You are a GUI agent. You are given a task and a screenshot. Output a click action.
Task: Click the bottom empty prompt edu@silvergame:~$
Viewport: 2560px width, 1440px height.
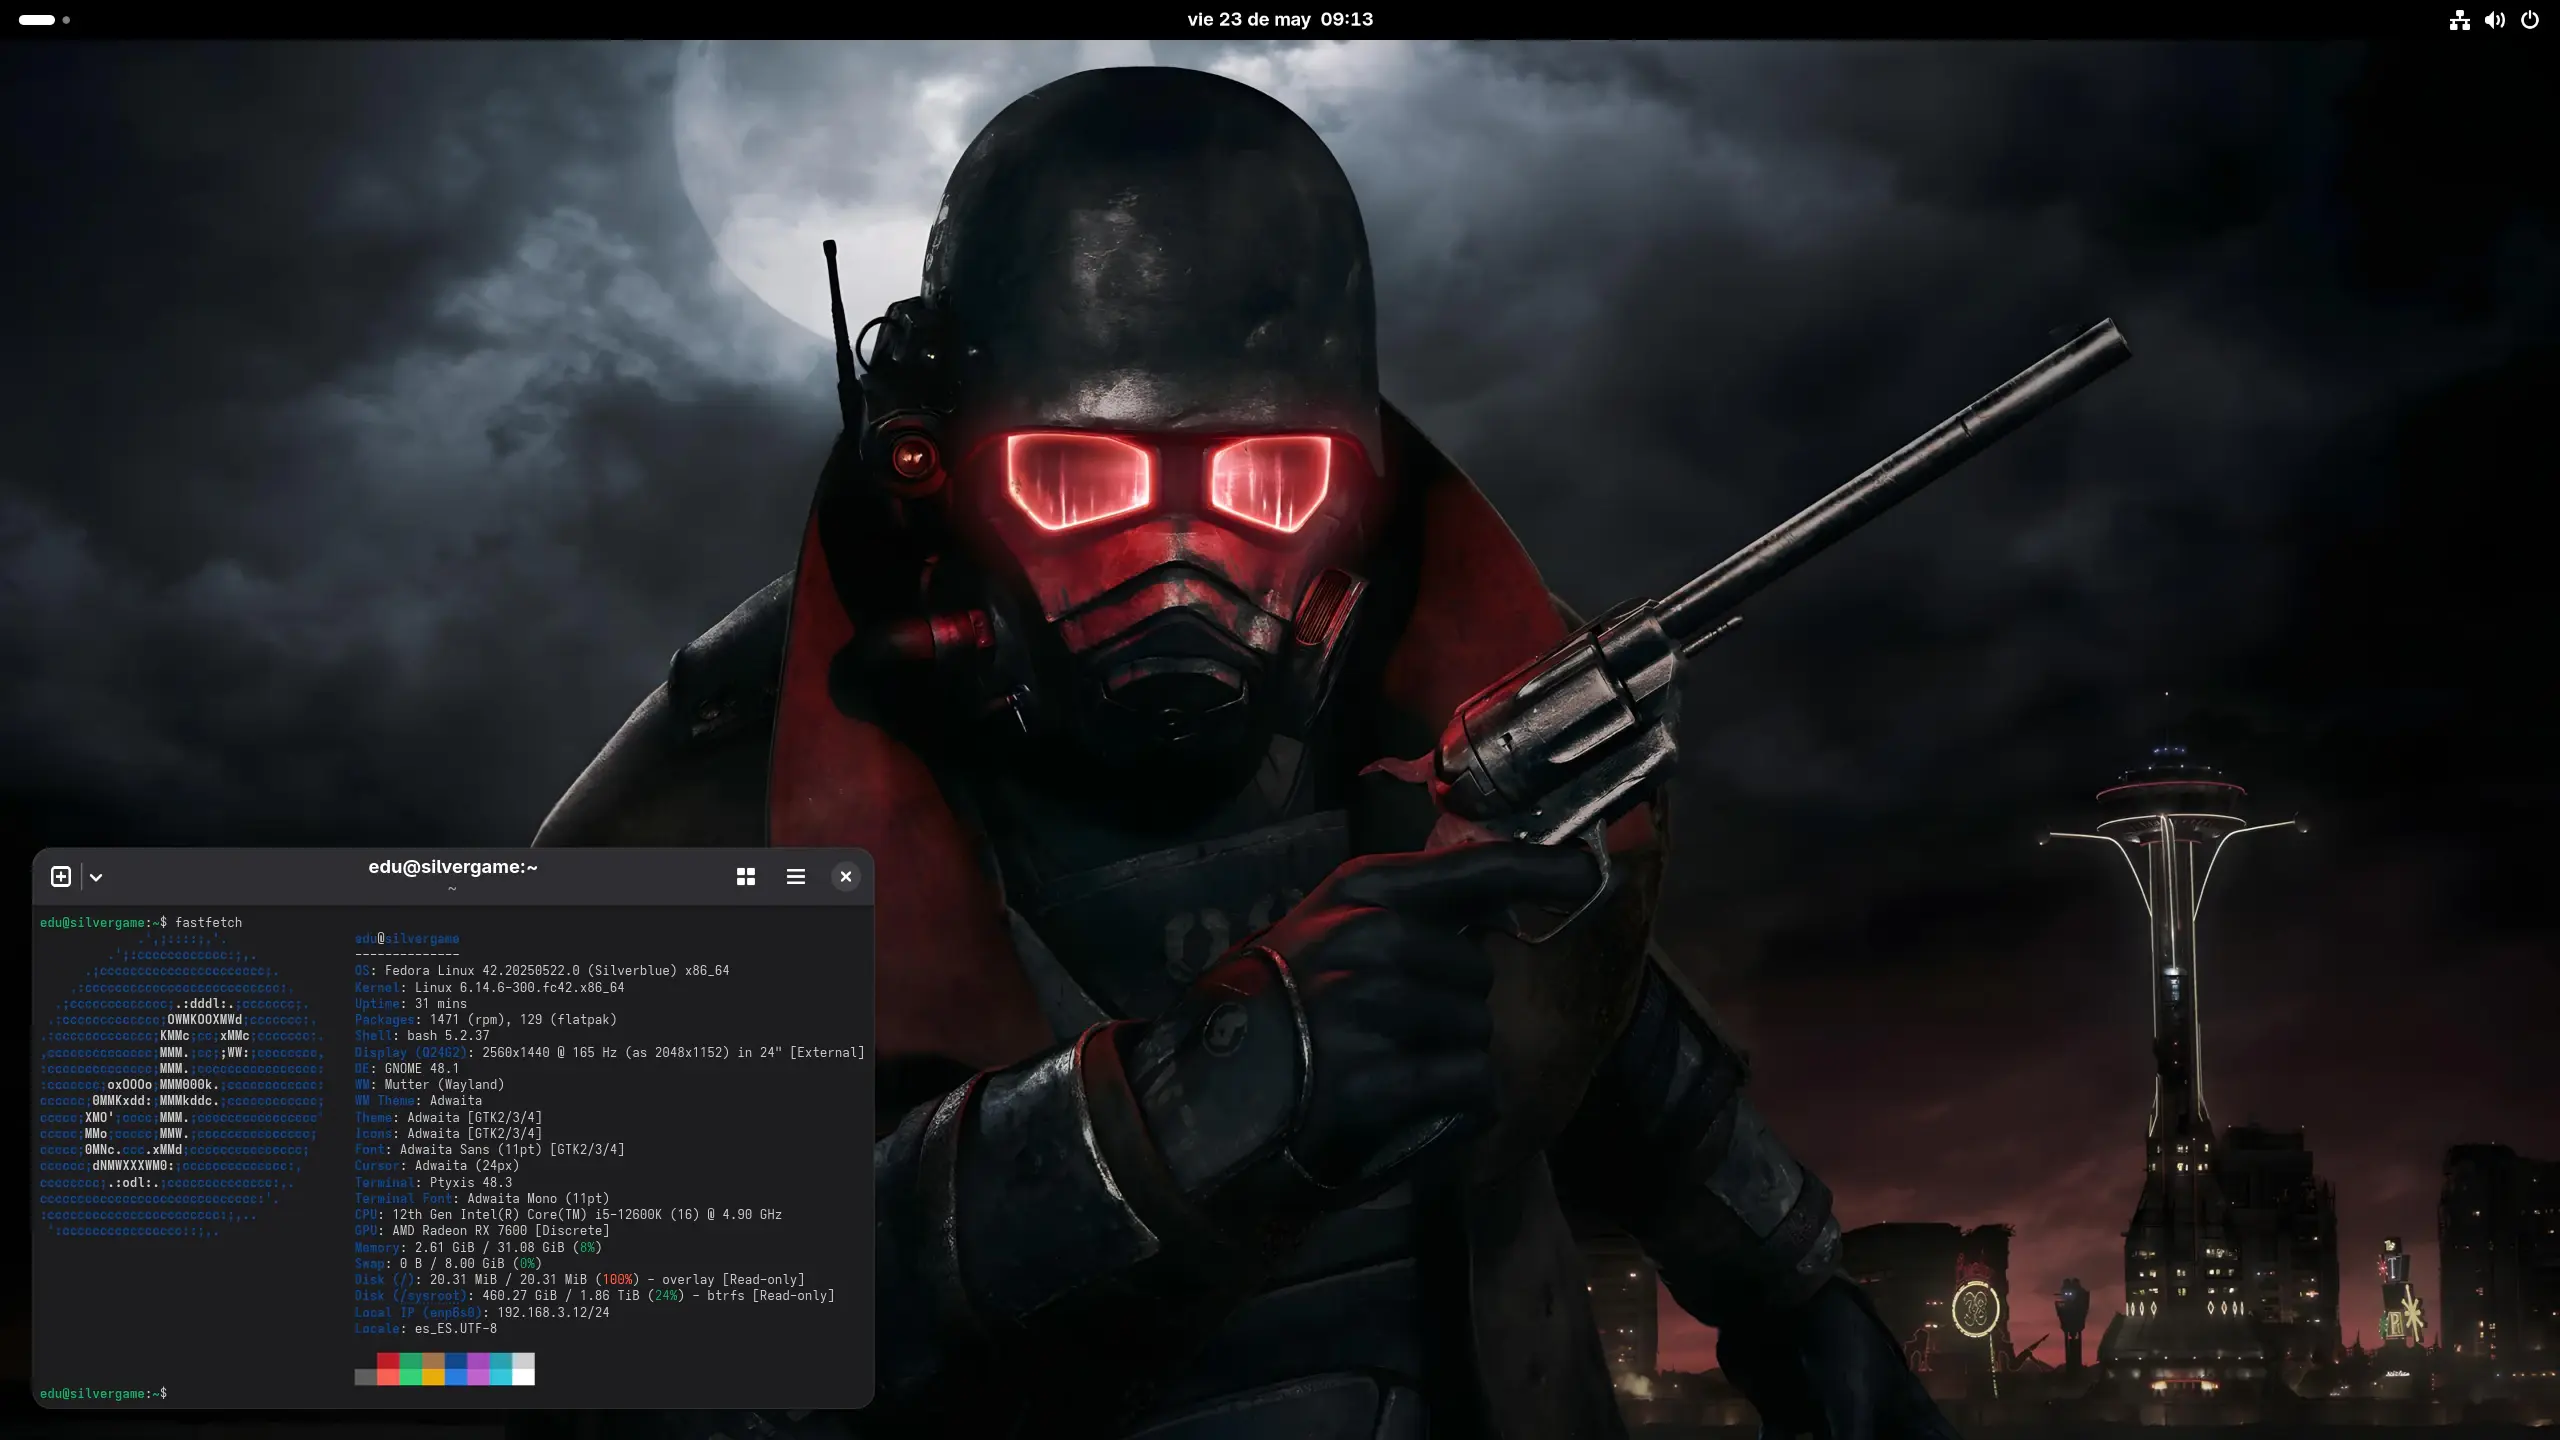[x=103, y=1393]
